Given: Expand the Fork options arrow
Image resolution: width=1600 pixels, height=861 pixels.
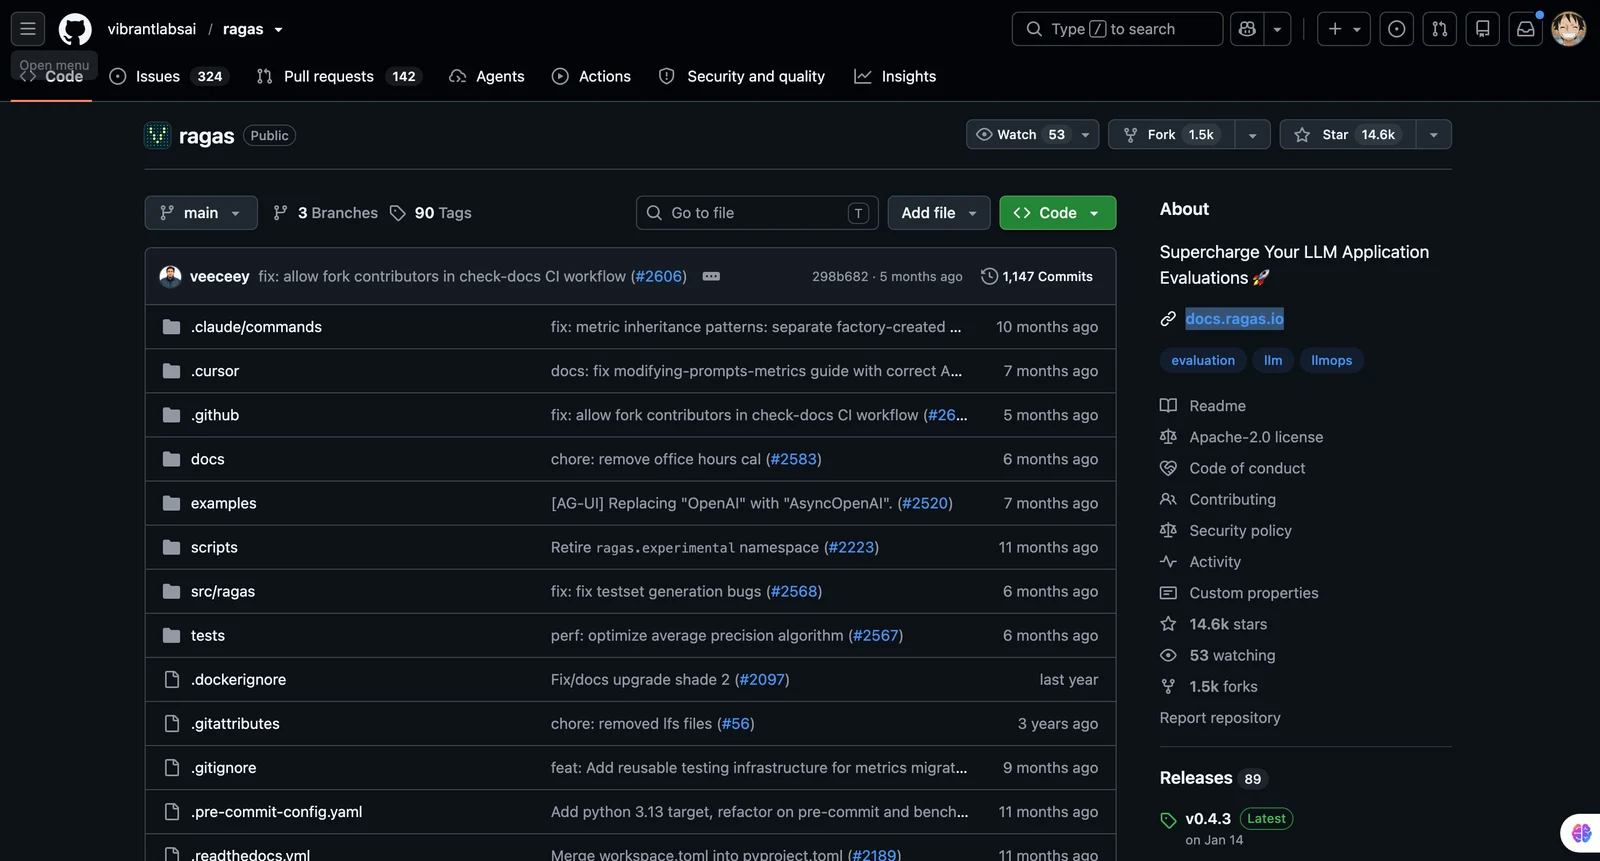Looking at the screenshot, I should 1252,135.
